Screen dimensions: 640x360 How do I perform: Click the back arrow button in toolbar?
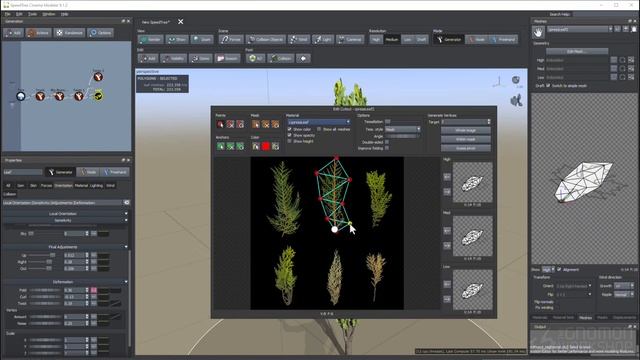303,58
